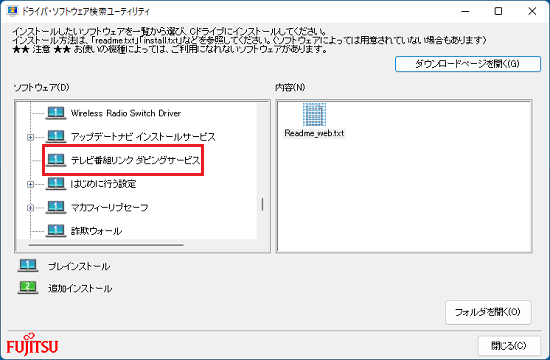Click the マカフィーリブセーフ laptop icon
The width and height of the screenshot is (550, 360).
pos(56,207)
